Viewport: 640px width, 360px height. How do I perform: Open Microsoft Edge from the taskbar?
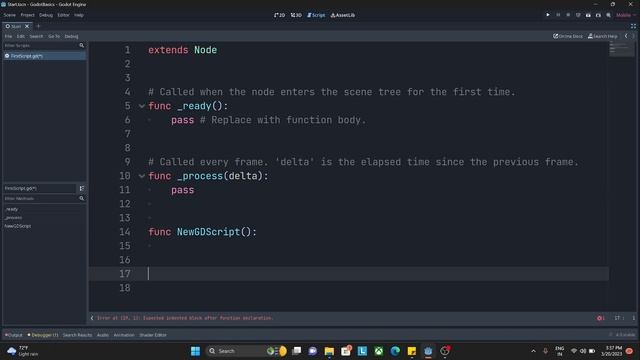395,351
